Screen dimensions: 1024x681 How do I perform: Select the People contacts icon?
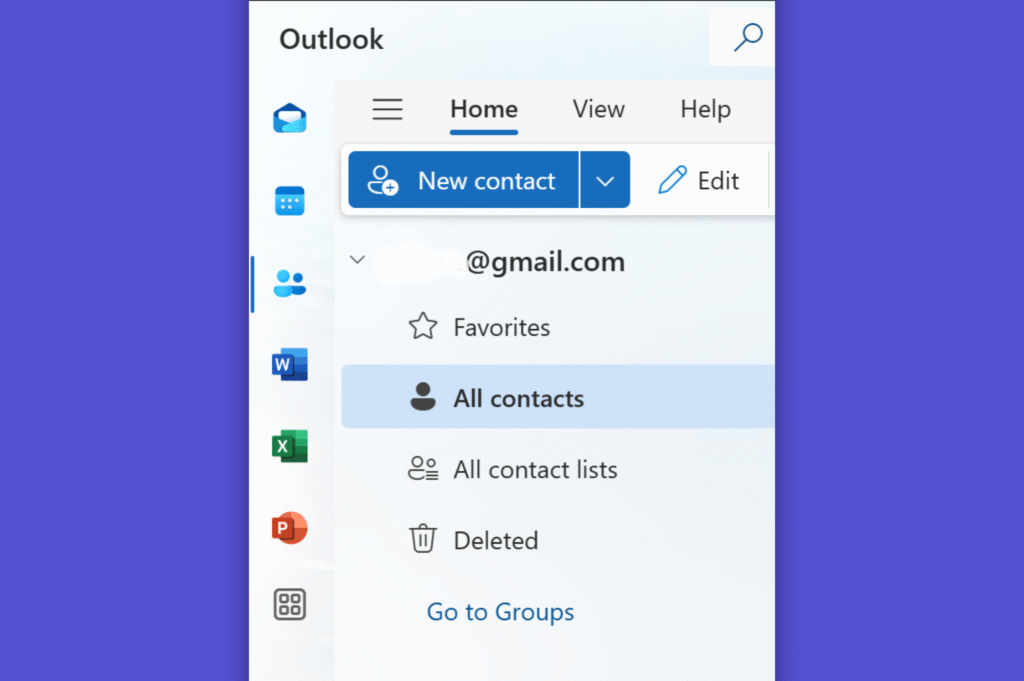click(x=290, y=283)
